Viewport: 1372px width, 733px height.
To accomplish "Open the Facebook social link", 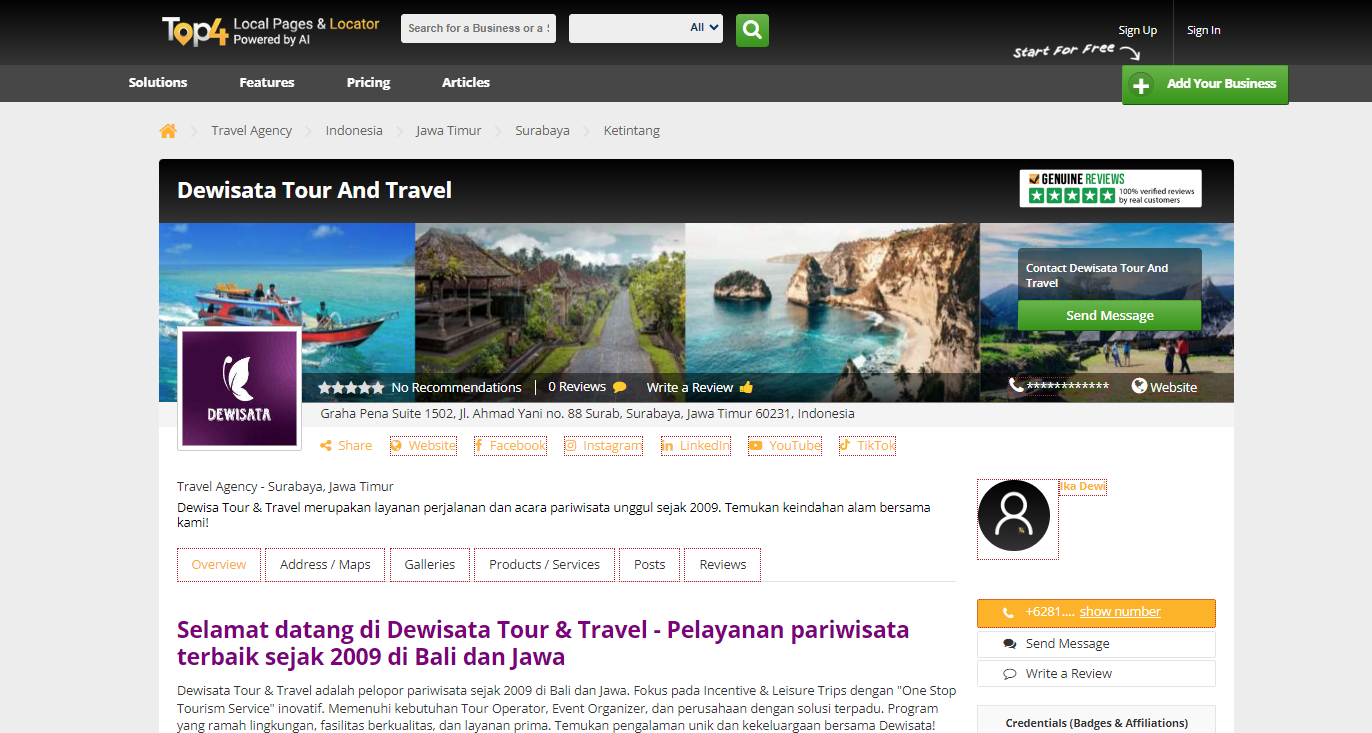I will click(x=510, y=445).
